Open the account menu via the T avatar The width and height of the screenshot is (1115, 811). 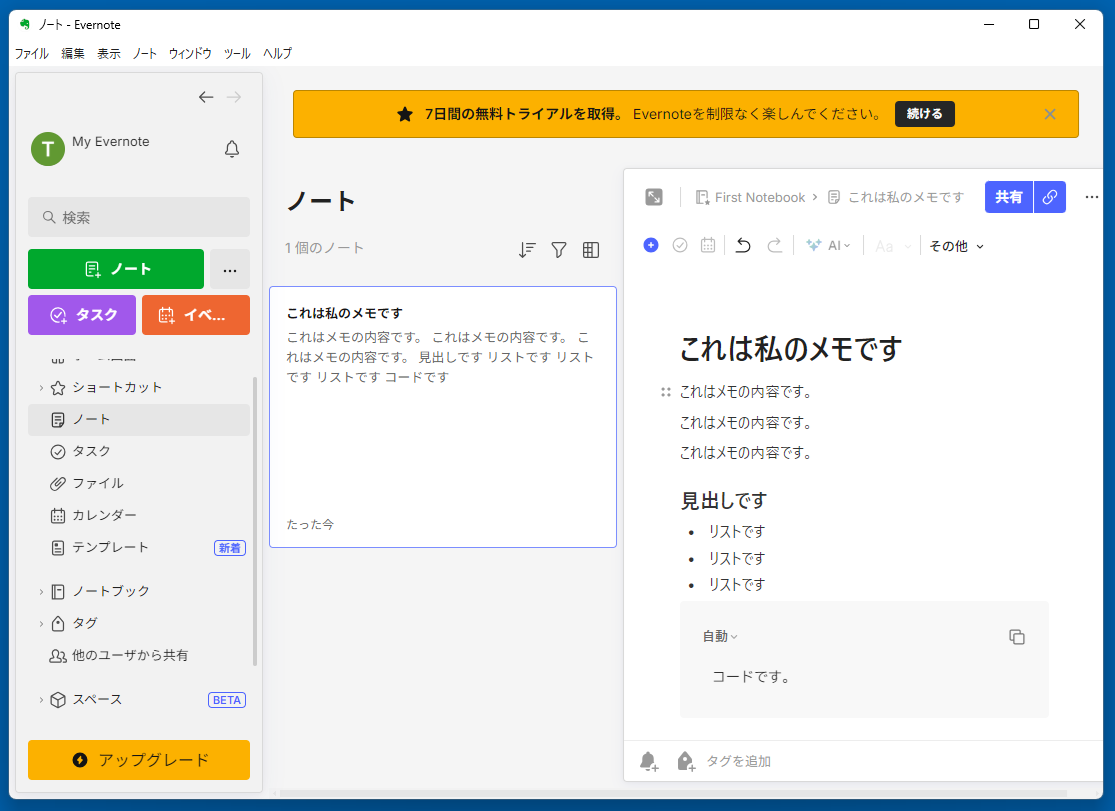[48, 149]
